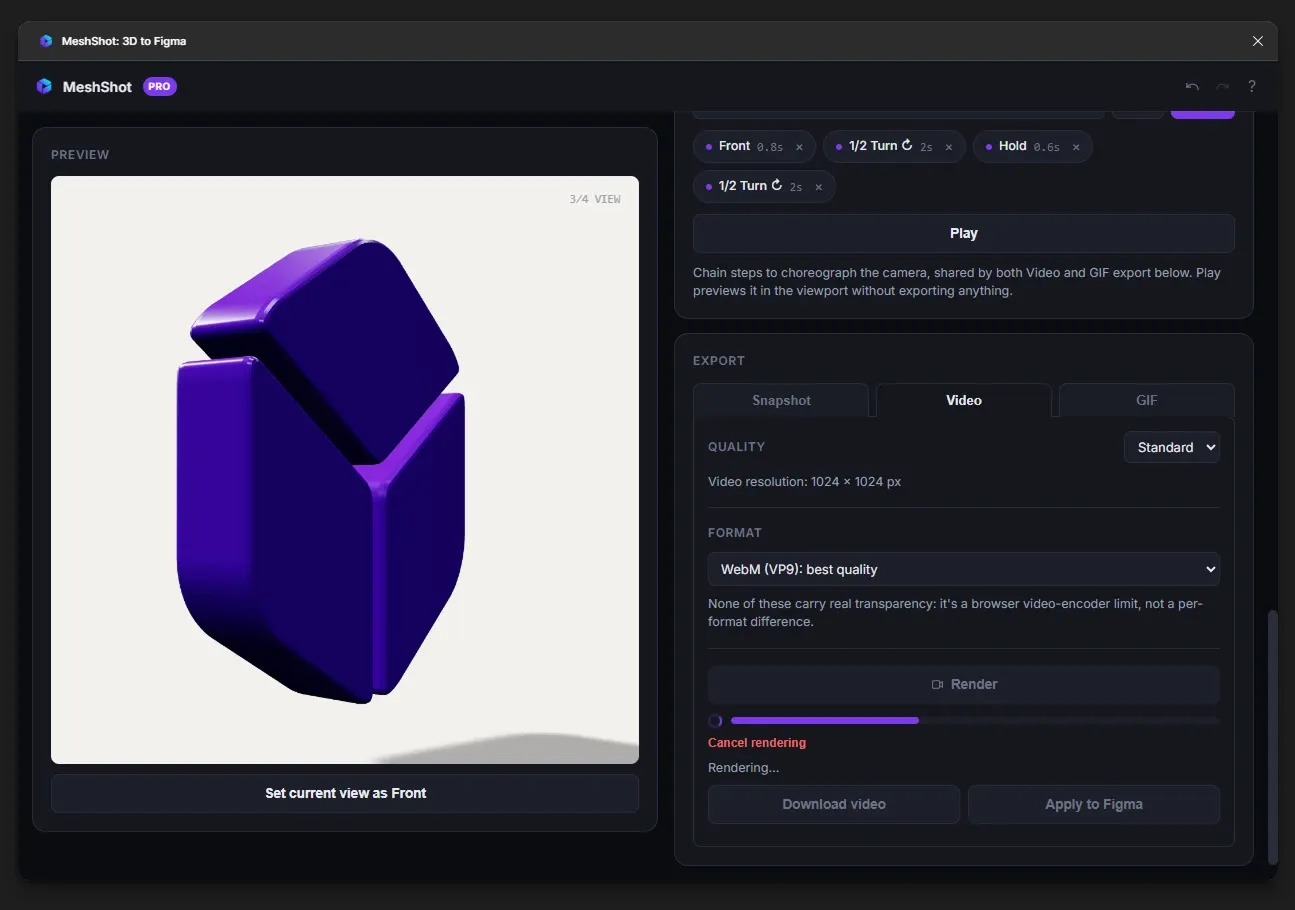Viewport: 1295px width, 910px height.
Task: Click the 0.8s duration on the Front step
Action: (x=770, y=147)
